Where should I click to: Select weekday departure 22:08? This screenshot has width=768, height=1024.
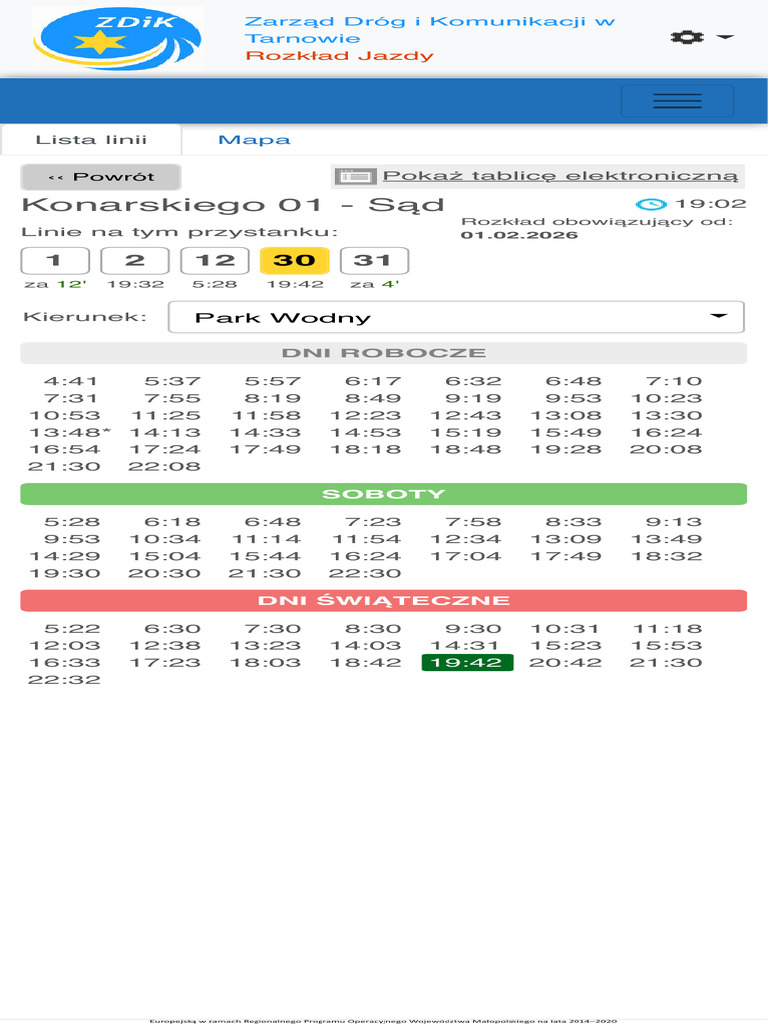point(164,467)
